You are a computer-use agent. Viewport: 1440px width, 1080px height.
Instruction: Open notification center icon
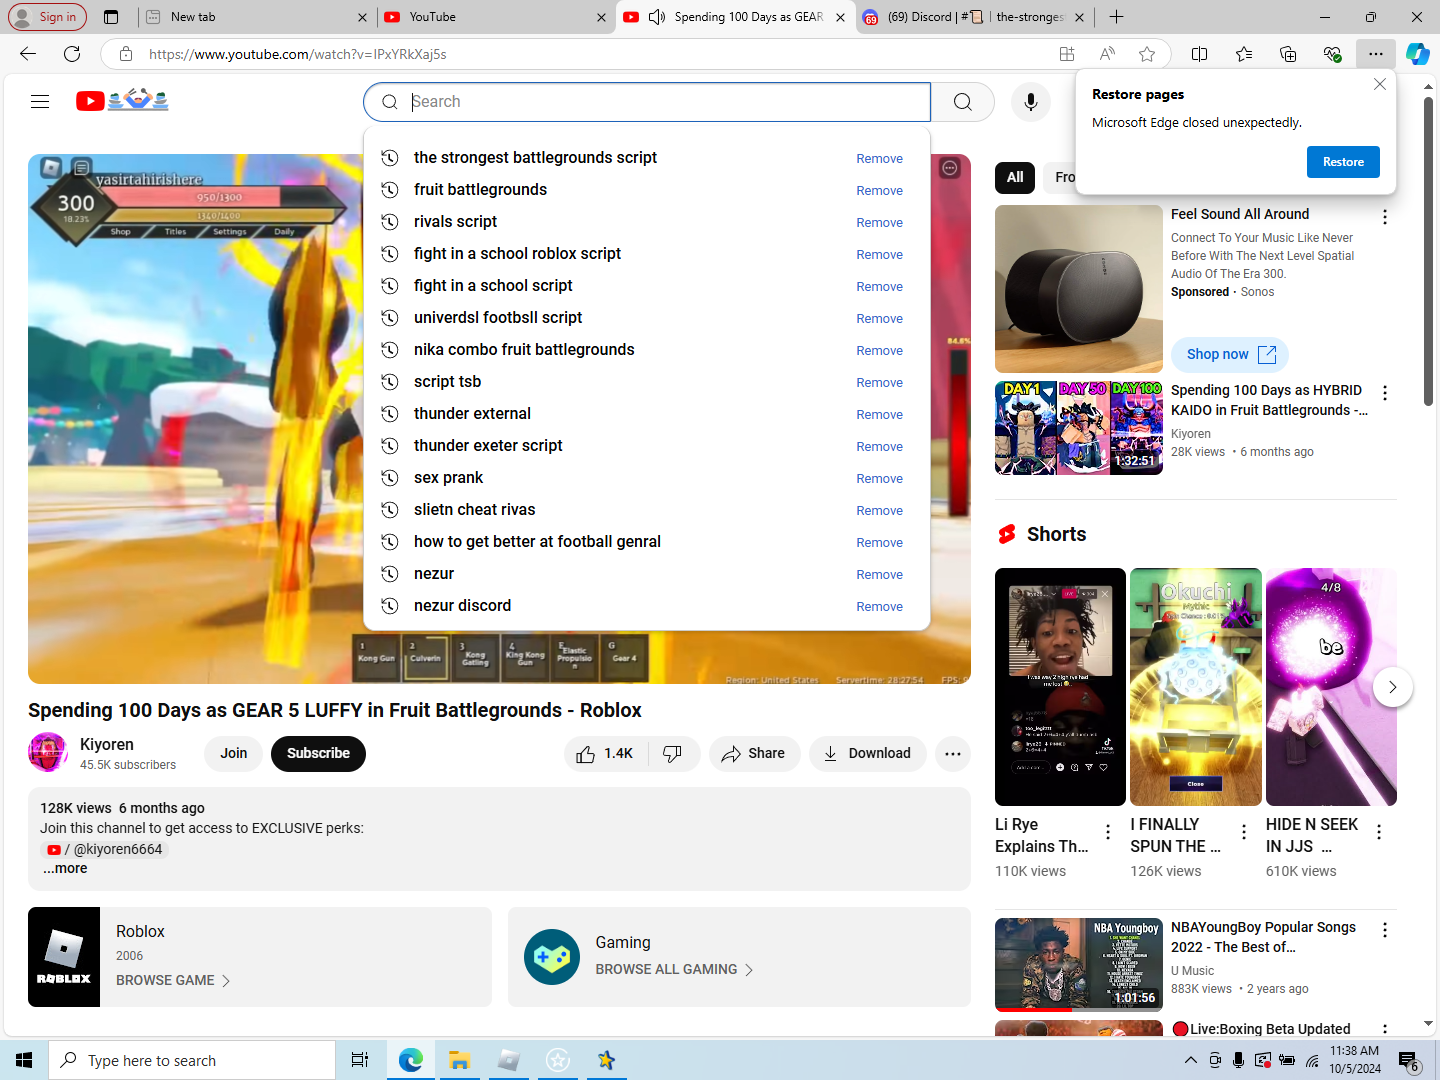(1409, 1060)
